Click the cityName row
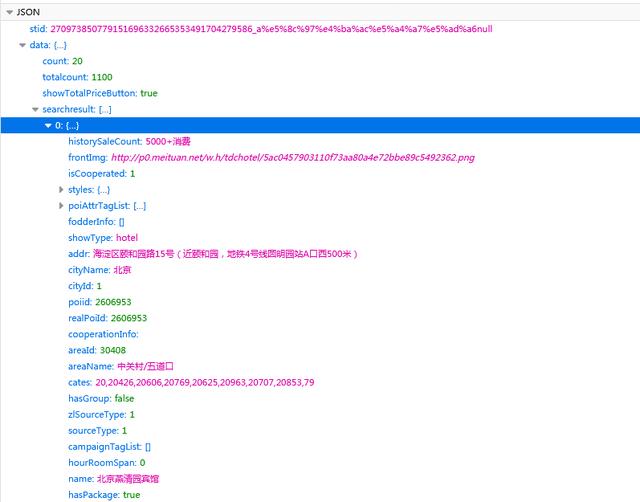Screen dimensions: 640x502 click(320, 270)
